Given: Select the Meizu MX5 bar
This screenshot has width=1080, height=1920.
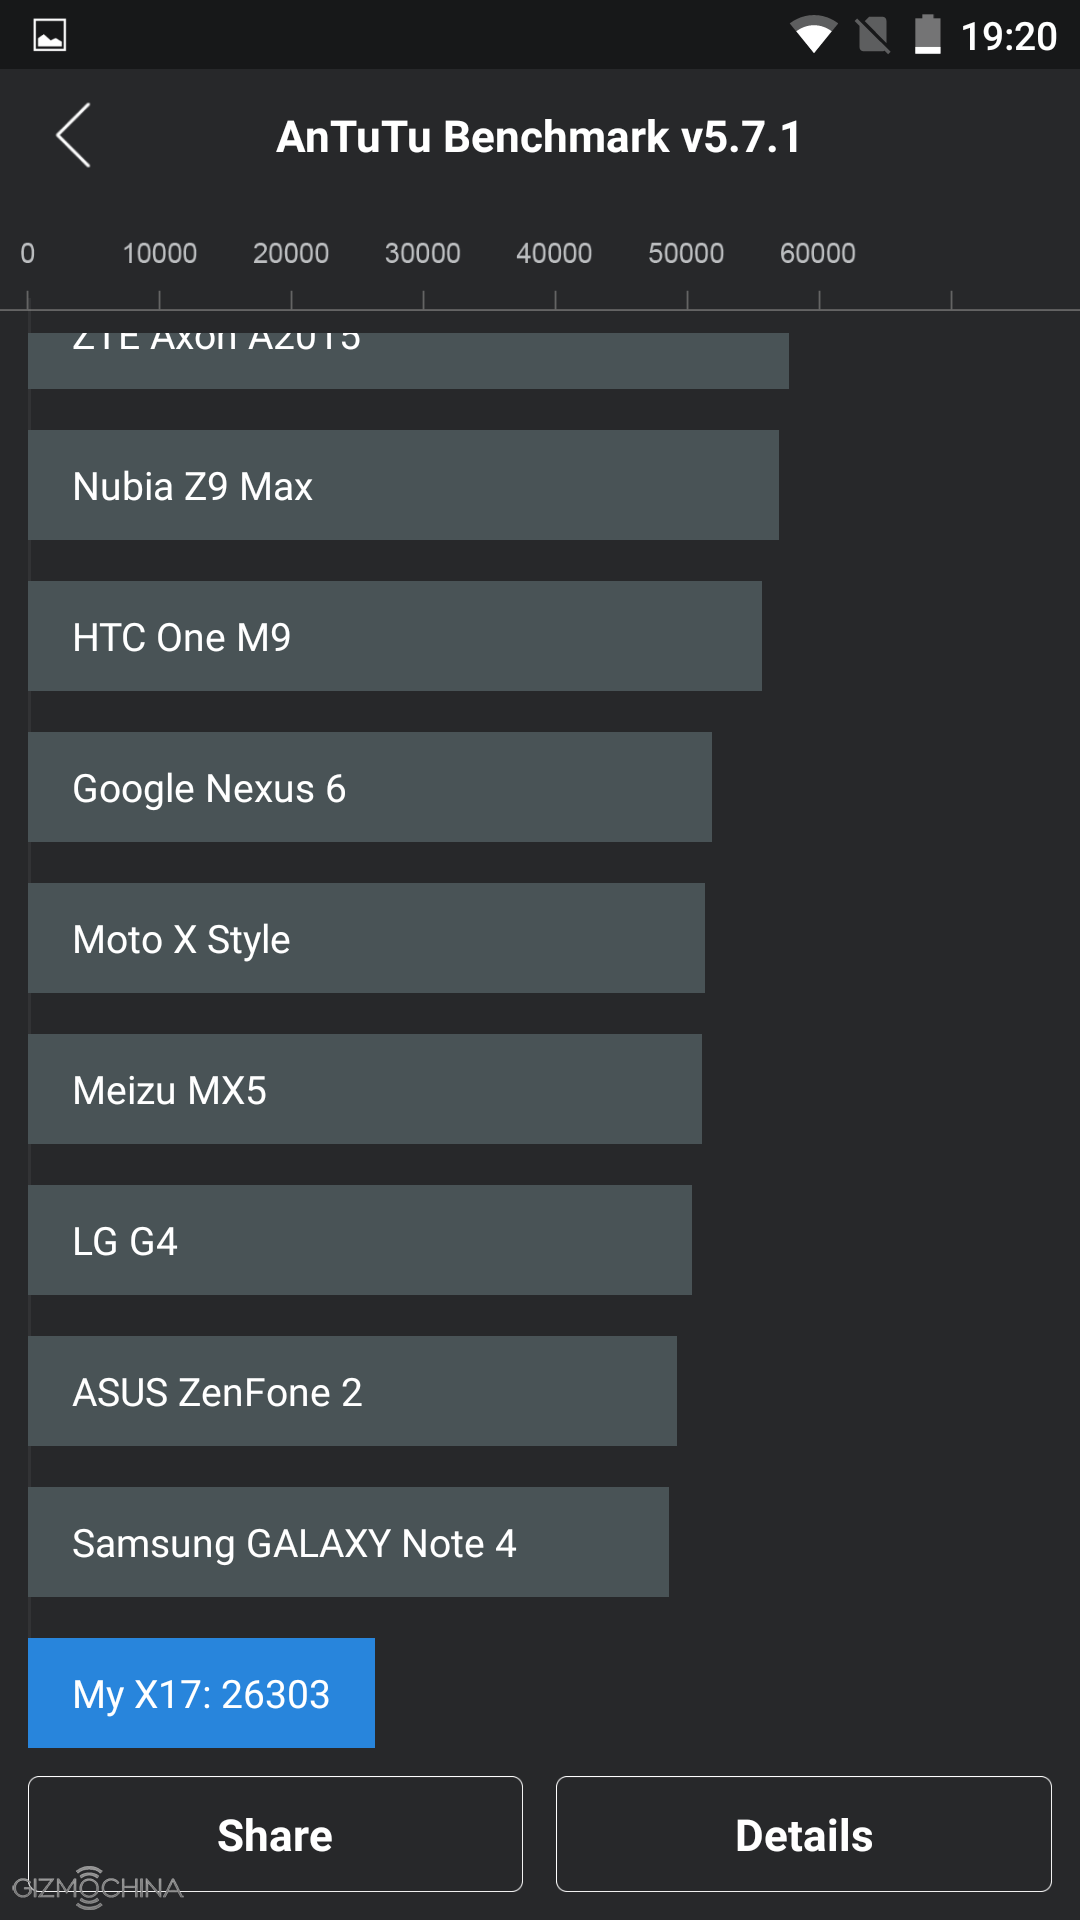Looking at the screenshot, I should tap(365, 1089).
